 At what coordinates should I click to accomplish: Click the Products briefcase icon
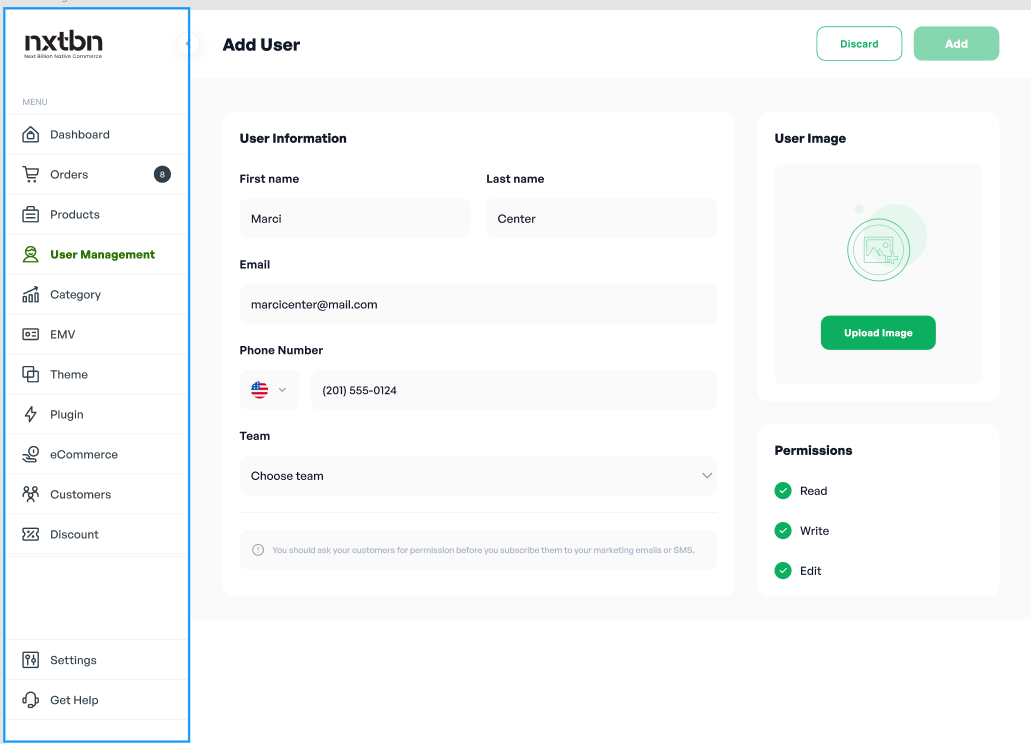pyautogui.click(x=31, y=215)
